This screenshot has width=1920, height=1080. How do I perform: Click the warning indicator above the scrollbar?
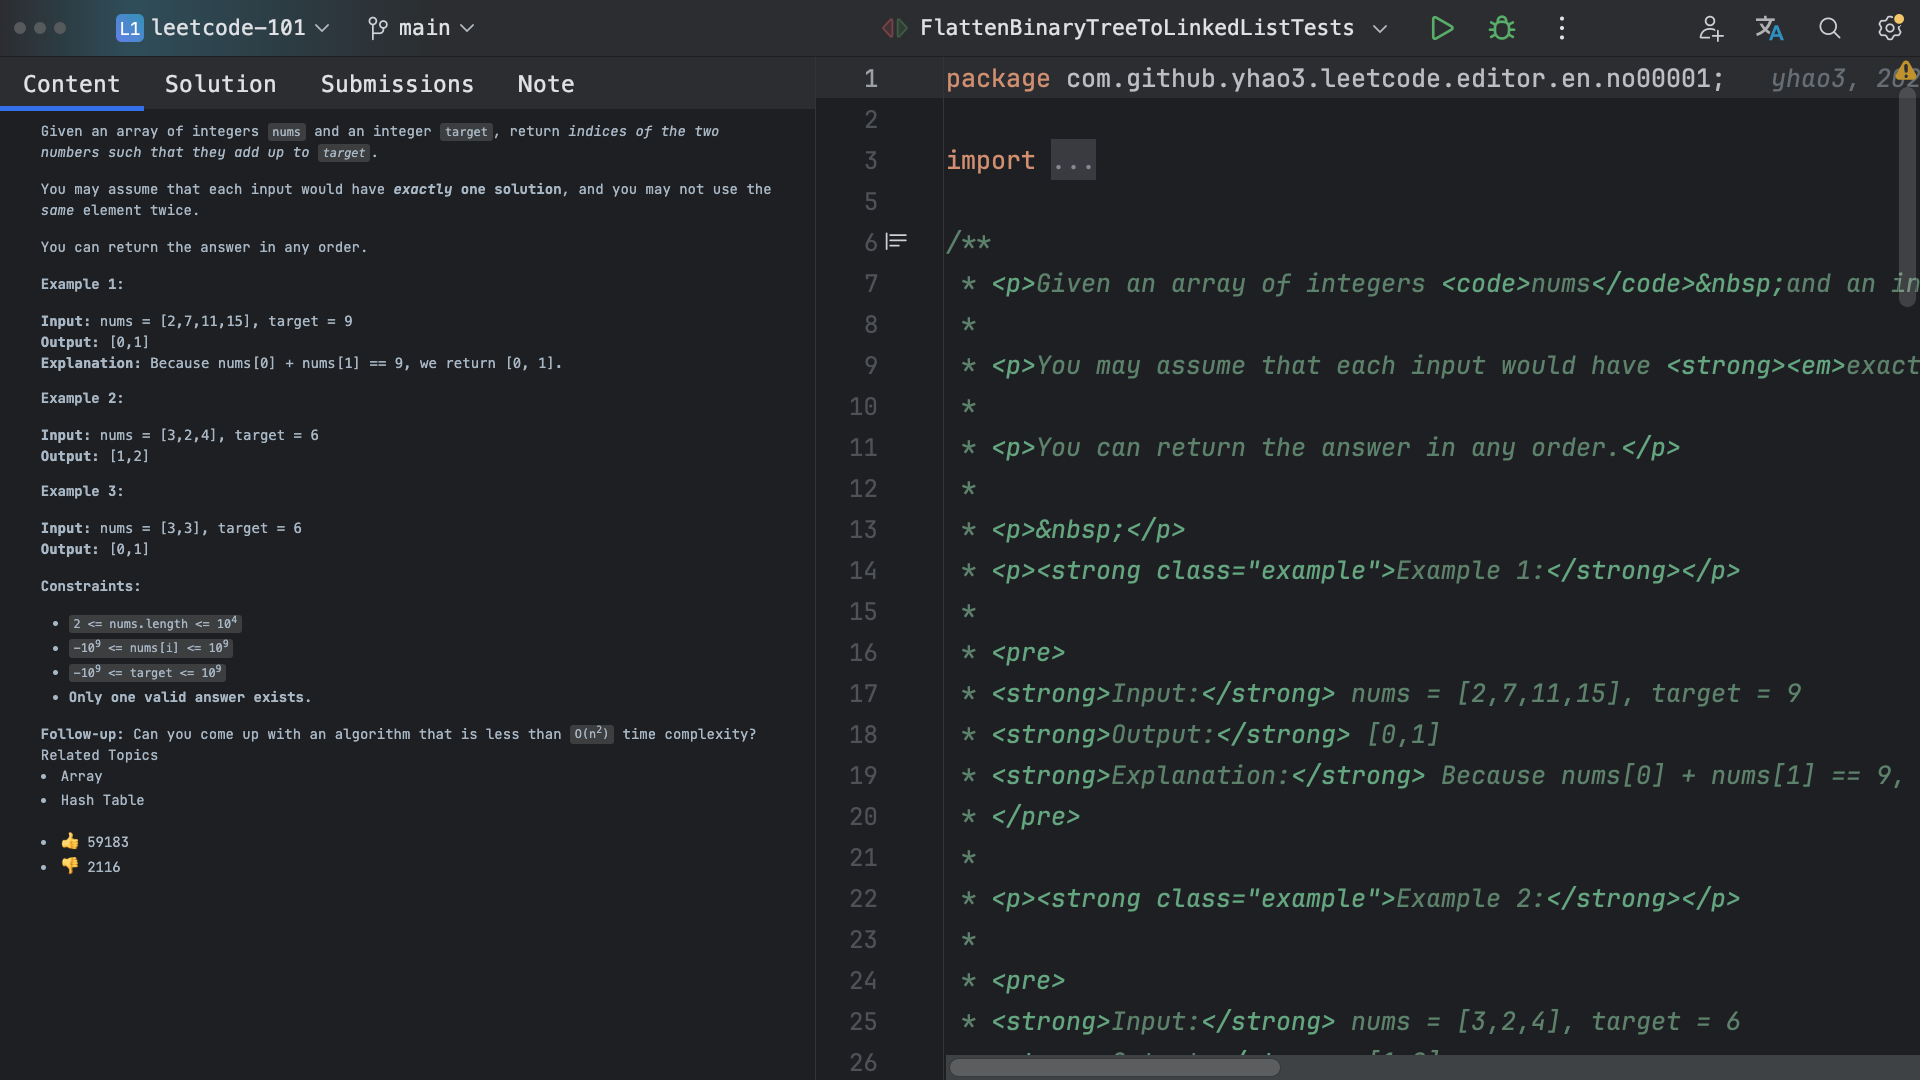[x=1906, y=70]
